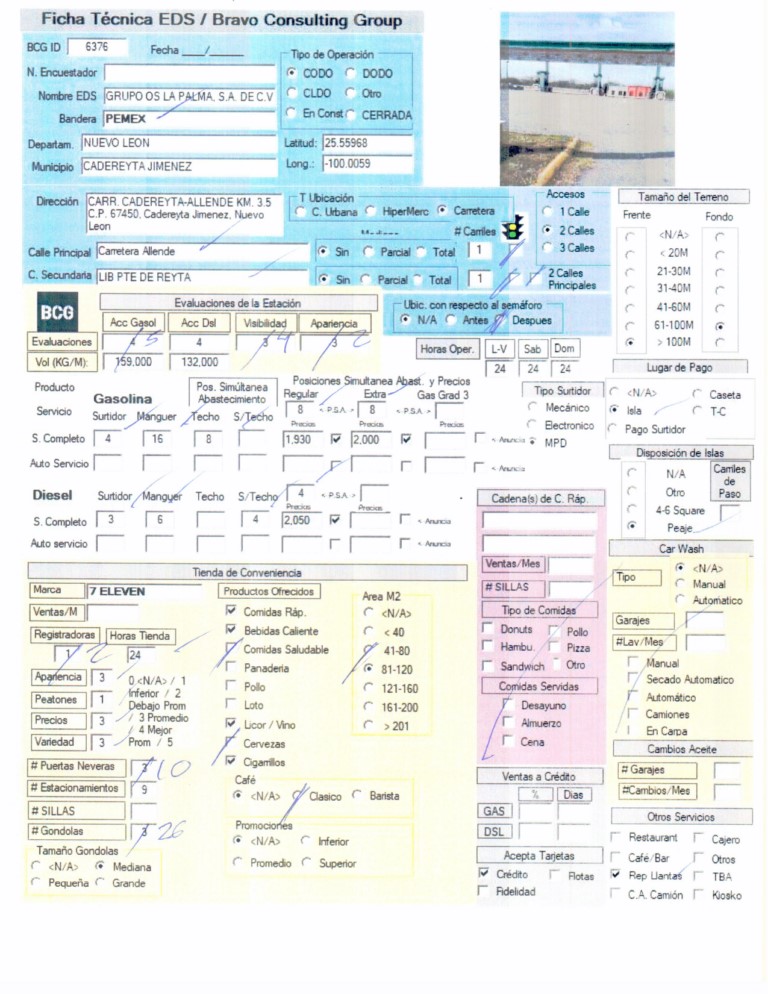Tick the Restaurant service checkbox

coord(615,837)
